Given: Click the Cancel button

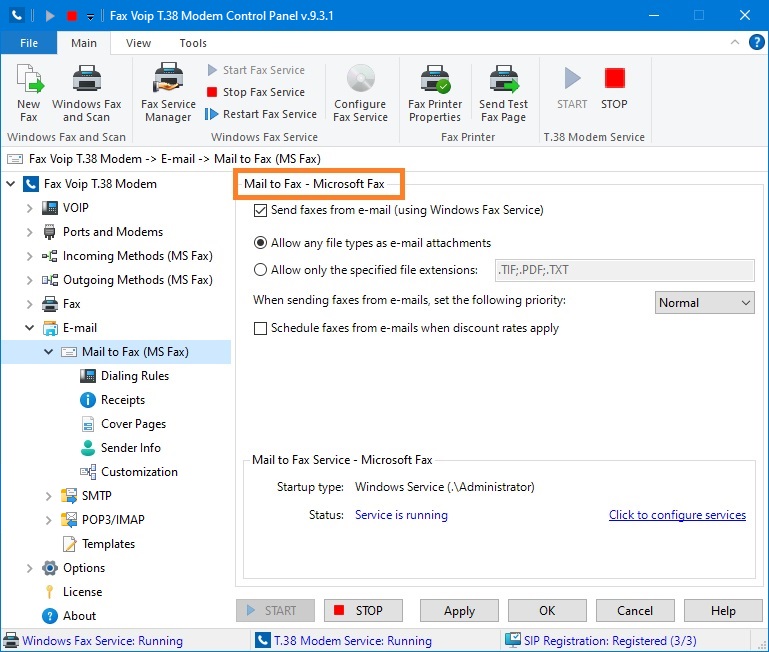Looking at the screenshot, I should click(635, 611).
